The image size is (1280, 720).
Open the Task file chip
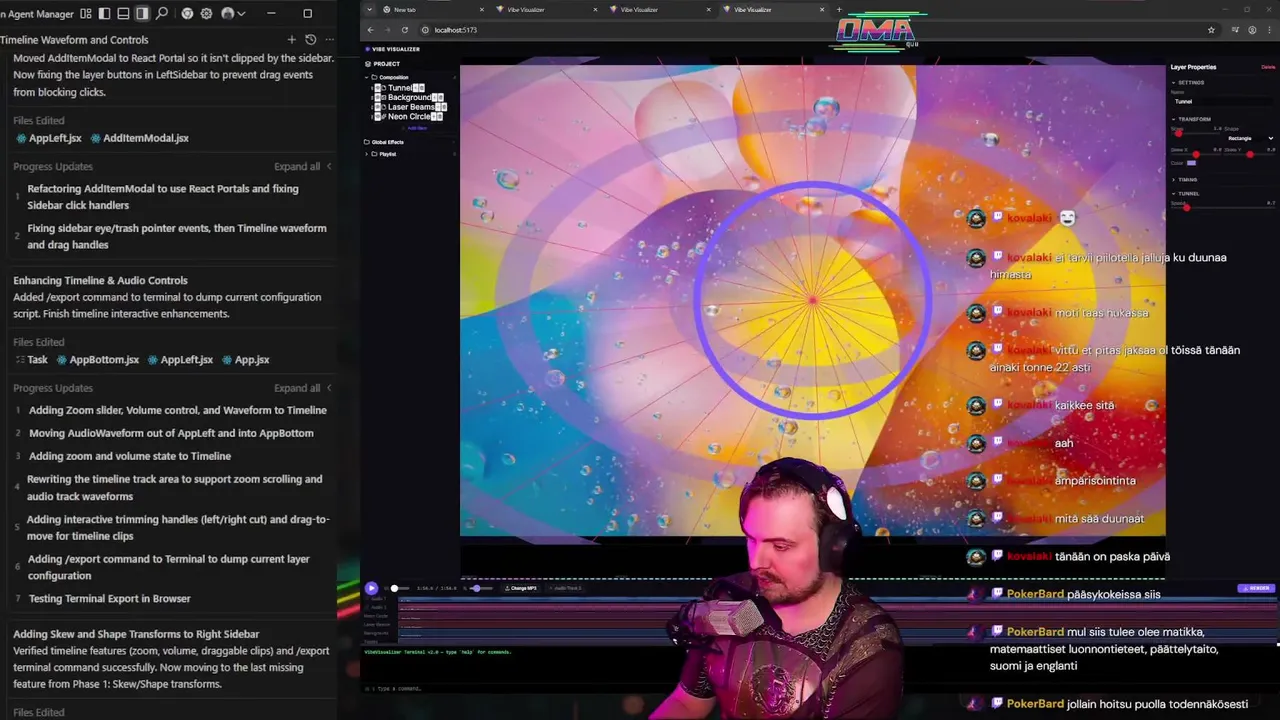(x=31, y=360)
